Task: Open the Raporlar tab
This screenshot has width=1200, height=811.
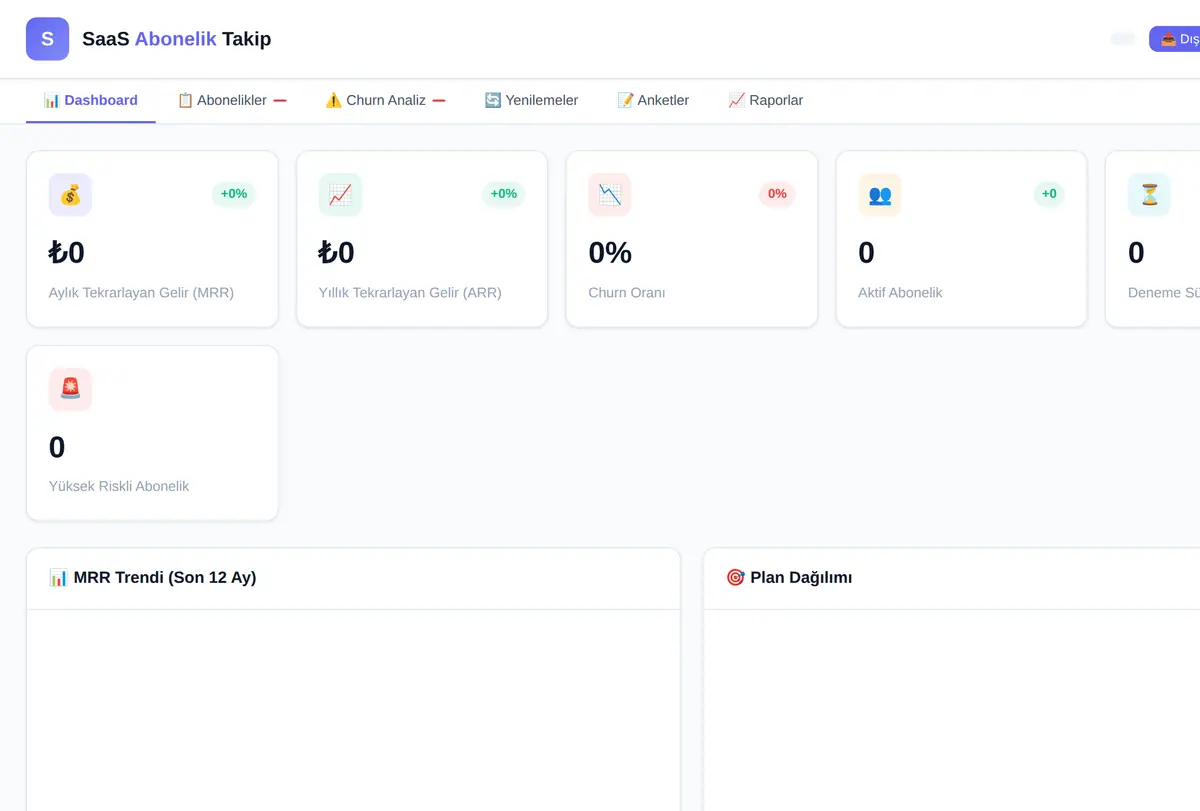Action: tap(766, 100)
